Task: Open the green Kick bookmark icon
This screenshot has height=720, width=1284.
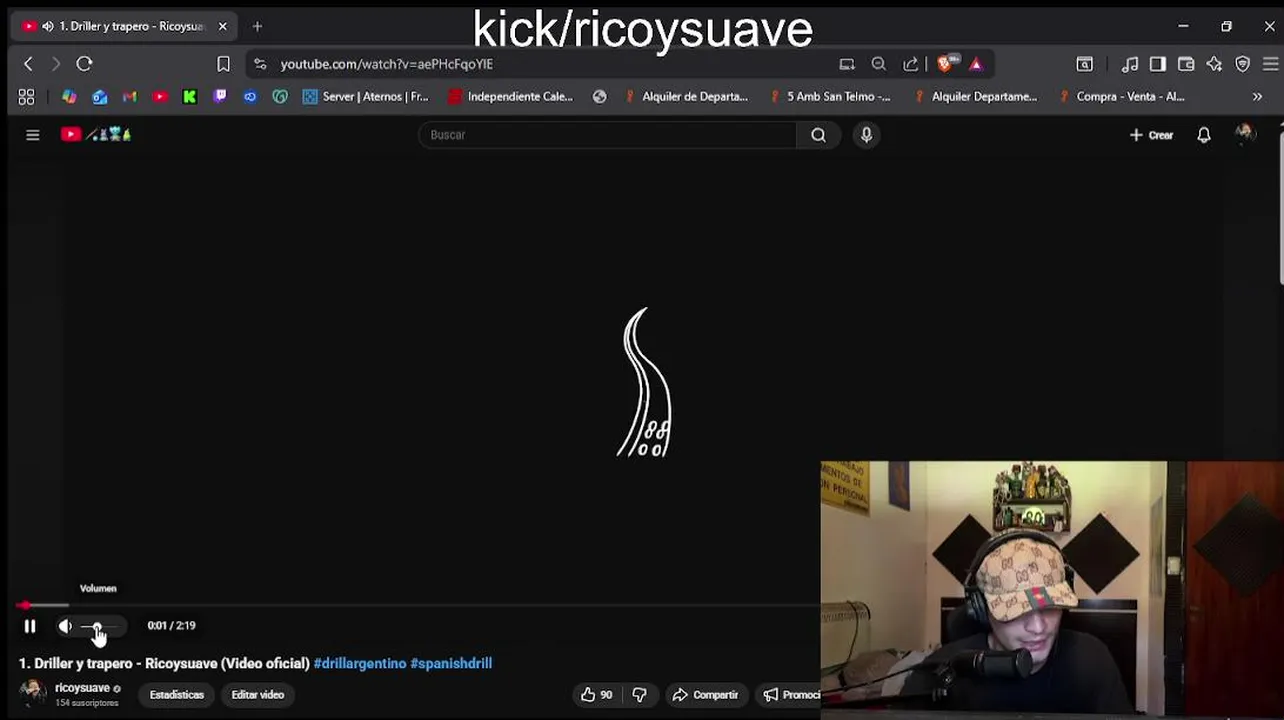Action: 190,97
